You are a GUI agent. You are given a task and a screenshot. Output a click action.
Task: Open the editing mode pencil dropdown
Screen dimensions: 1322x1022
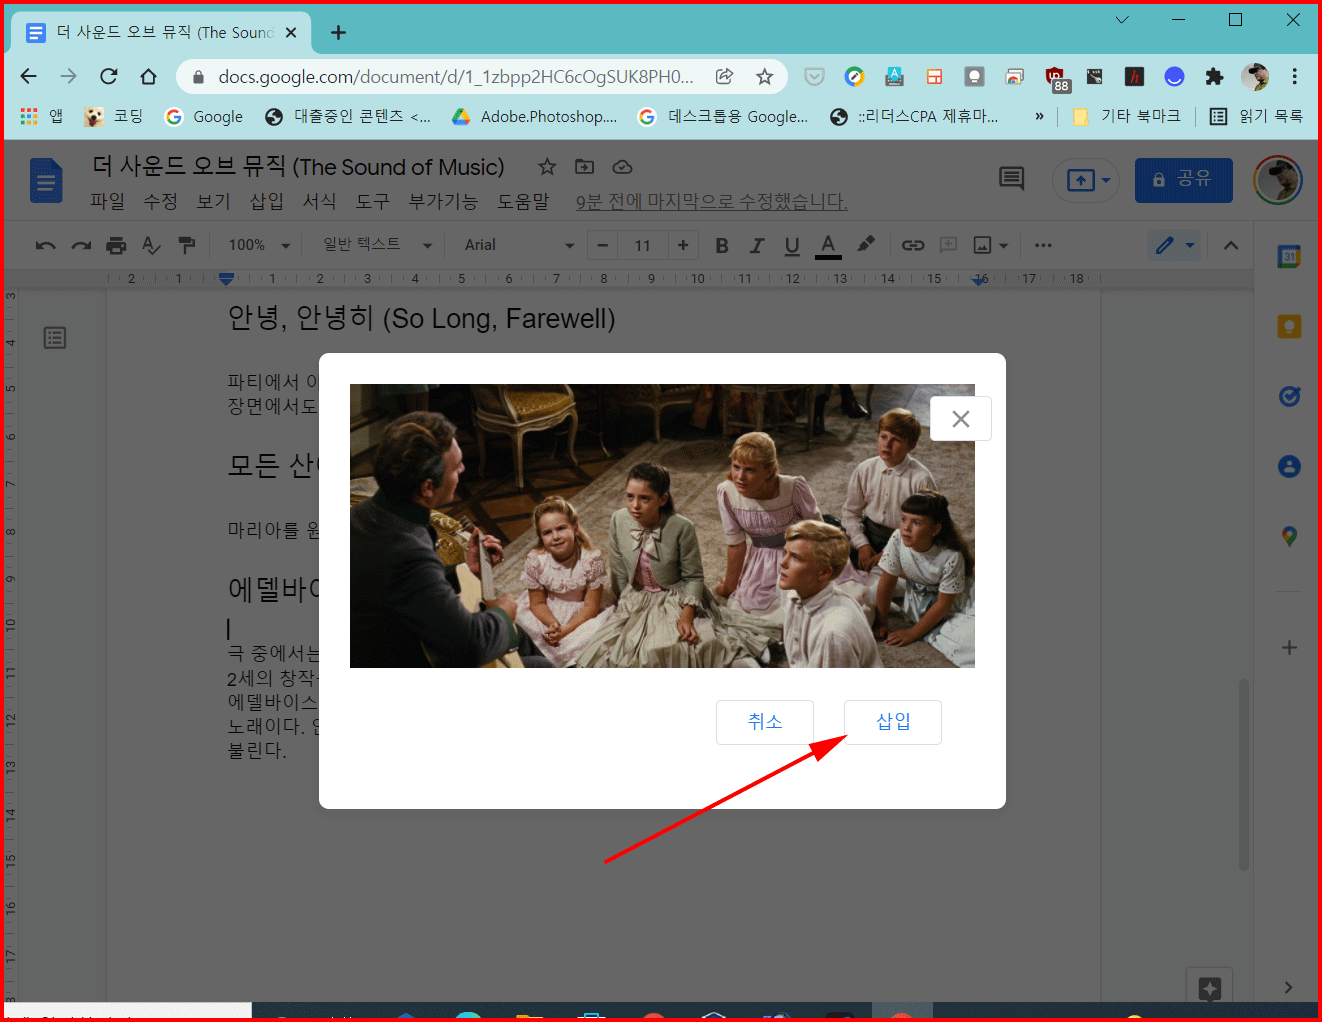[x=1174, y=245]
